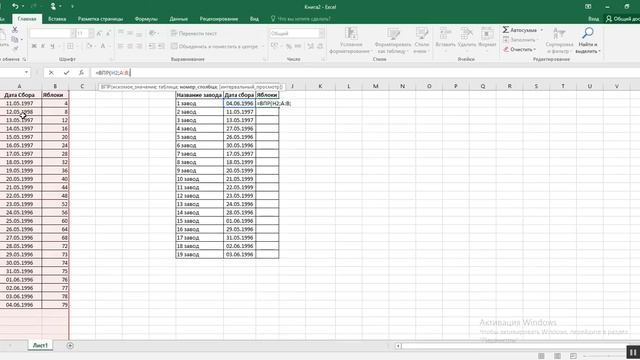Click the text orientation icon
This screenshot has height=360, width=640.
152,33
